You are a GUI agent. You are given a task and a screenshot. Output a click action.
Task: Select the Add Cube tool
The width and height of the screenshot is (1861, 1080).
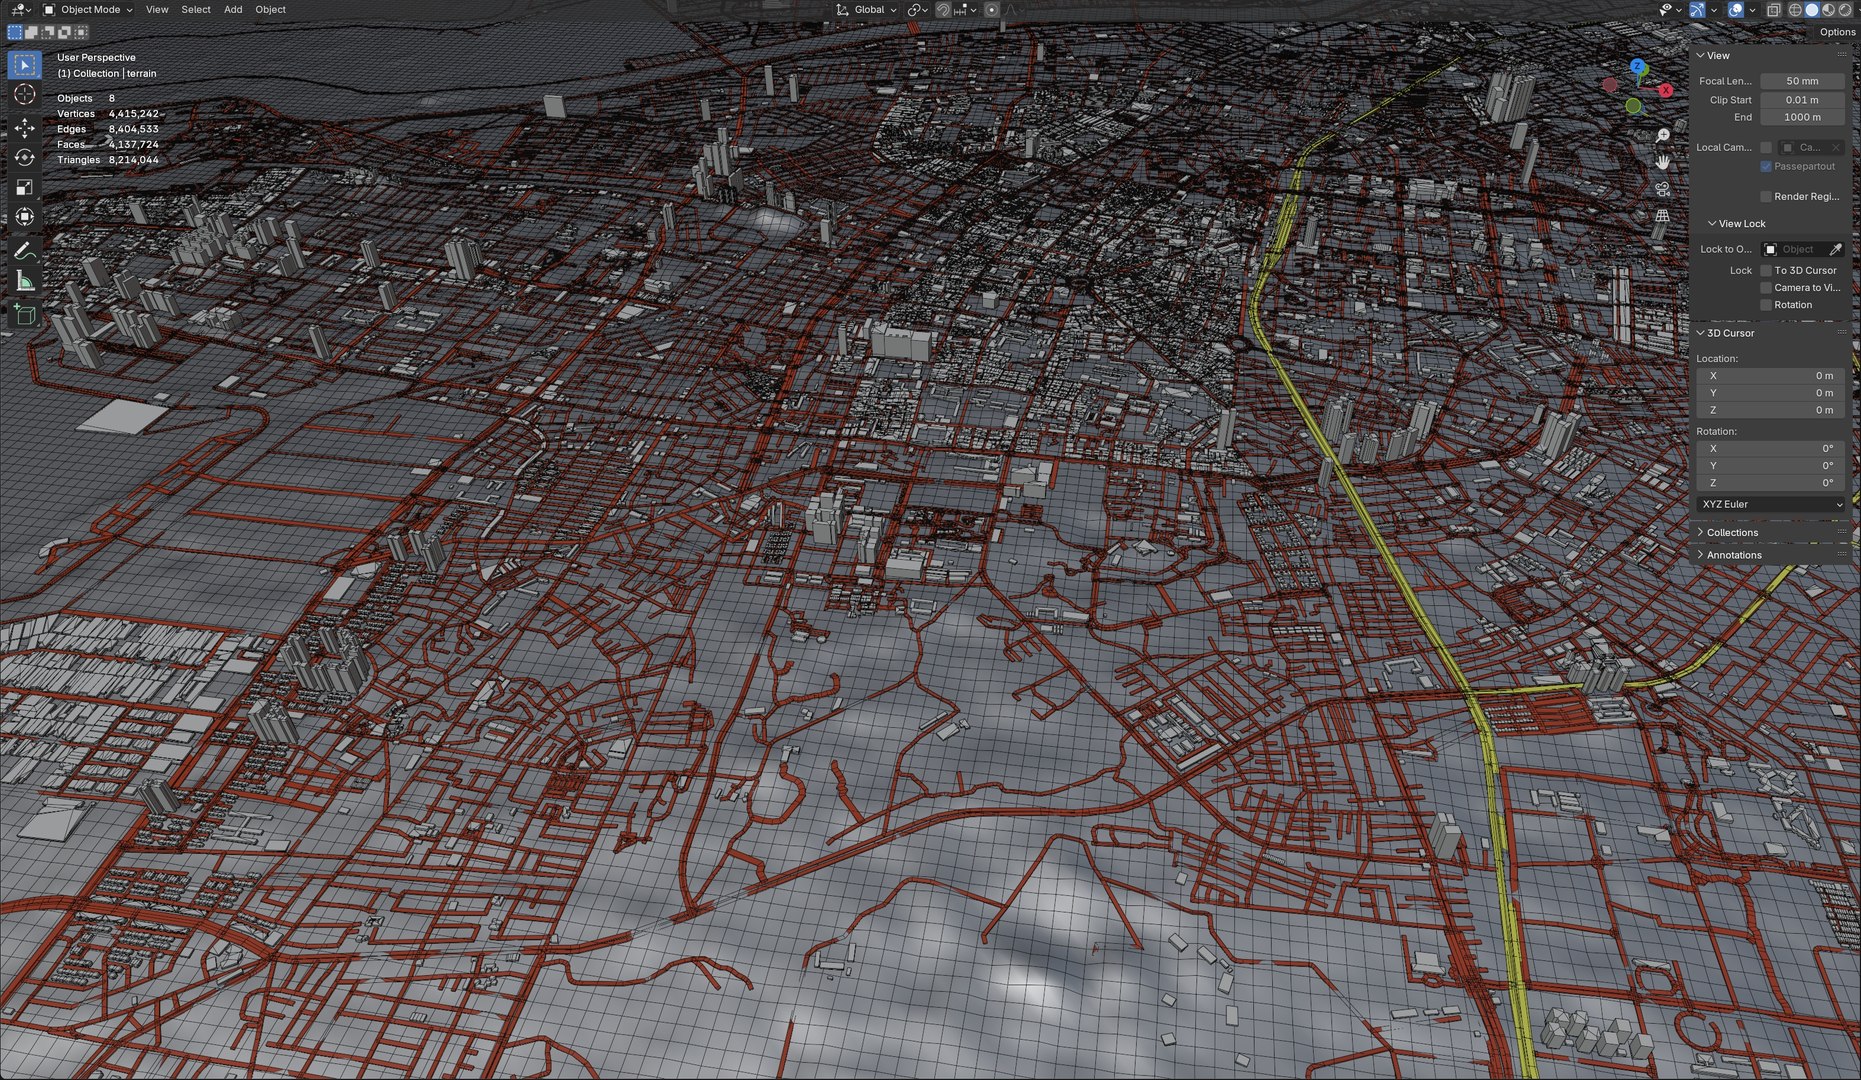[25, 315]
